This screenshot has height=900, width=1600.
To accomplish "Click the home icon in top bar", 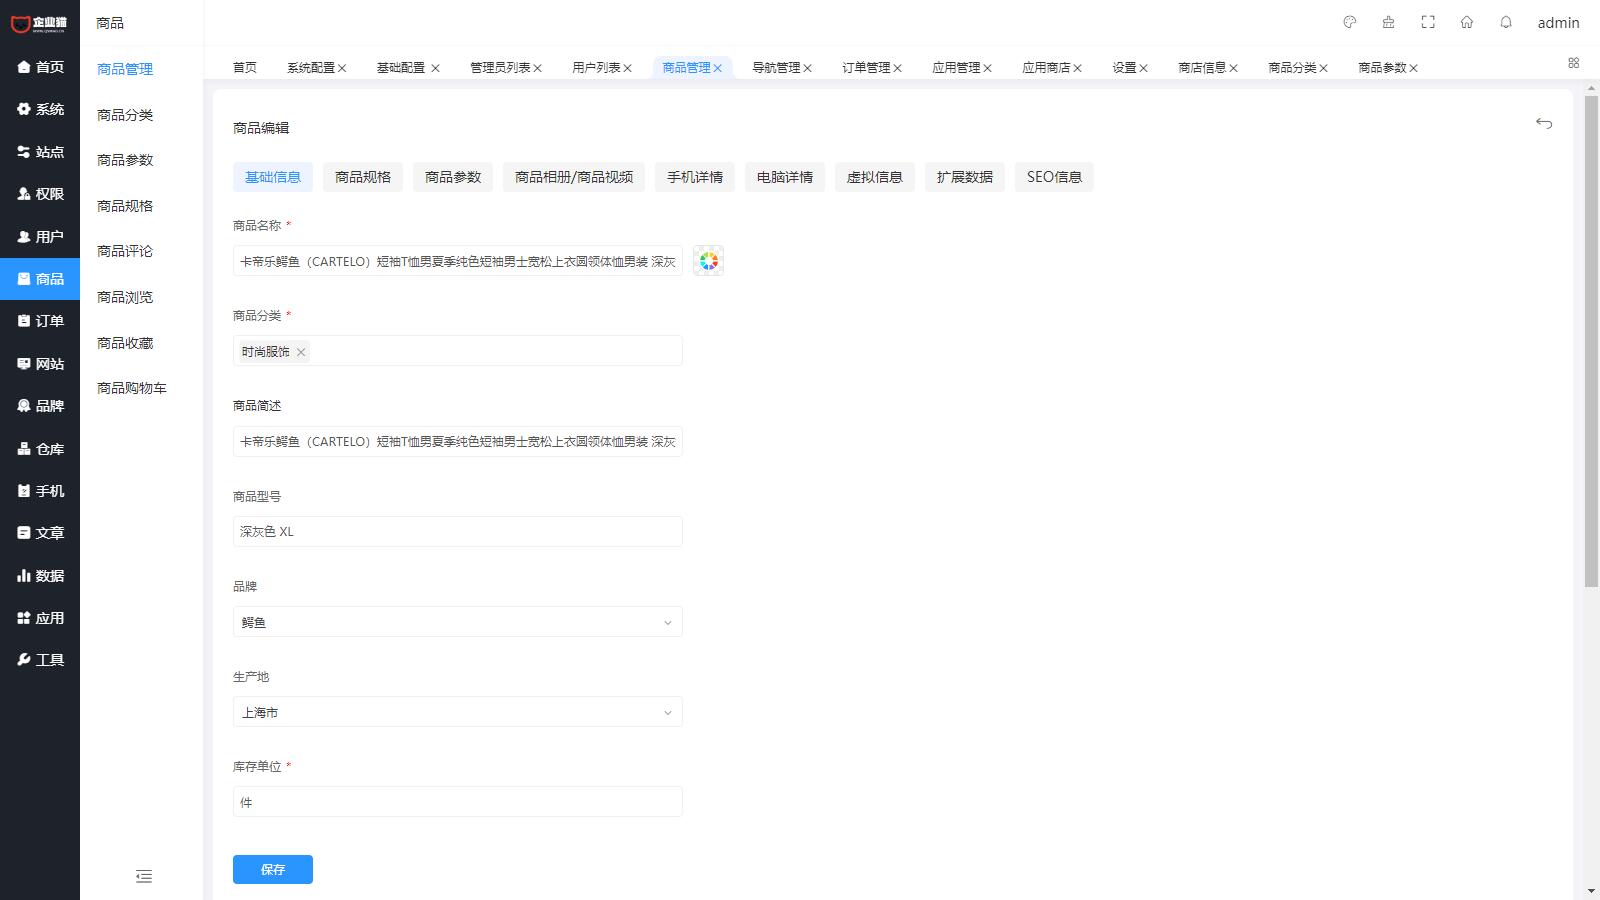I will click(1467, 22).
